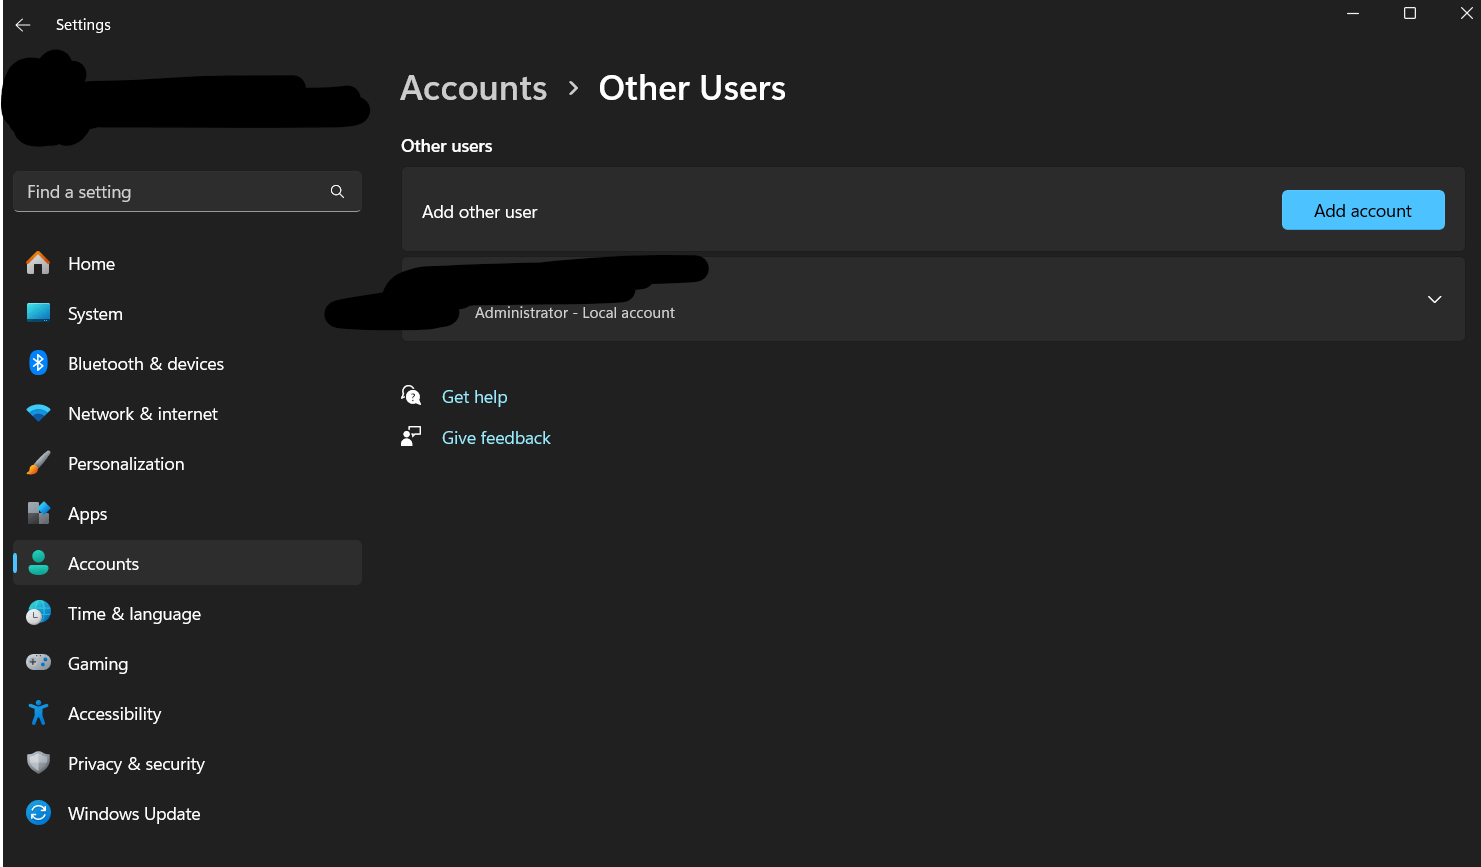
Task: Open the Home settings page
Action: (x=187, y=263)
